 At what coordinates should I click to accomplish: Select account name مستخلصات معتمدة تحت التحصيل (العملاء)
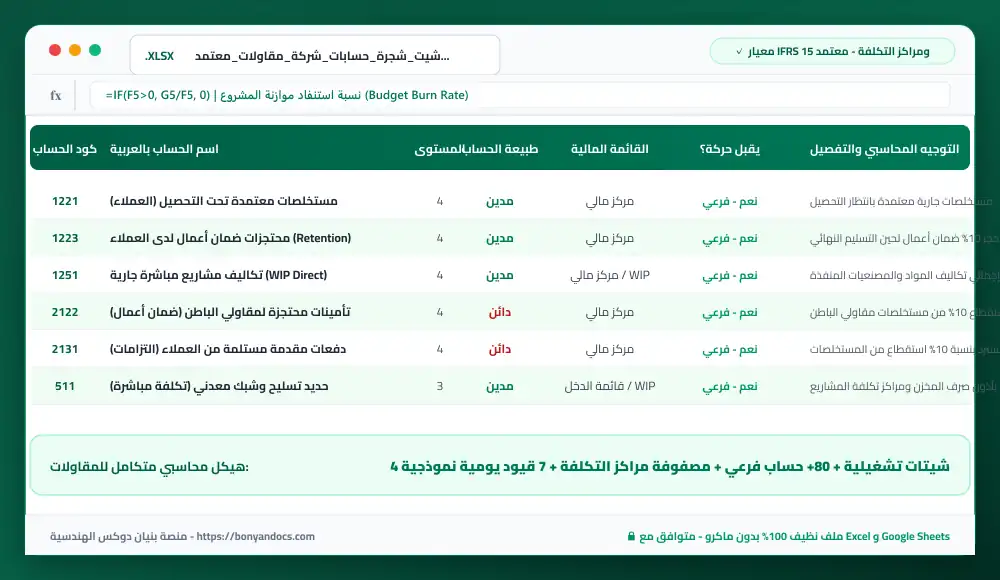click(x=224, y=201)
